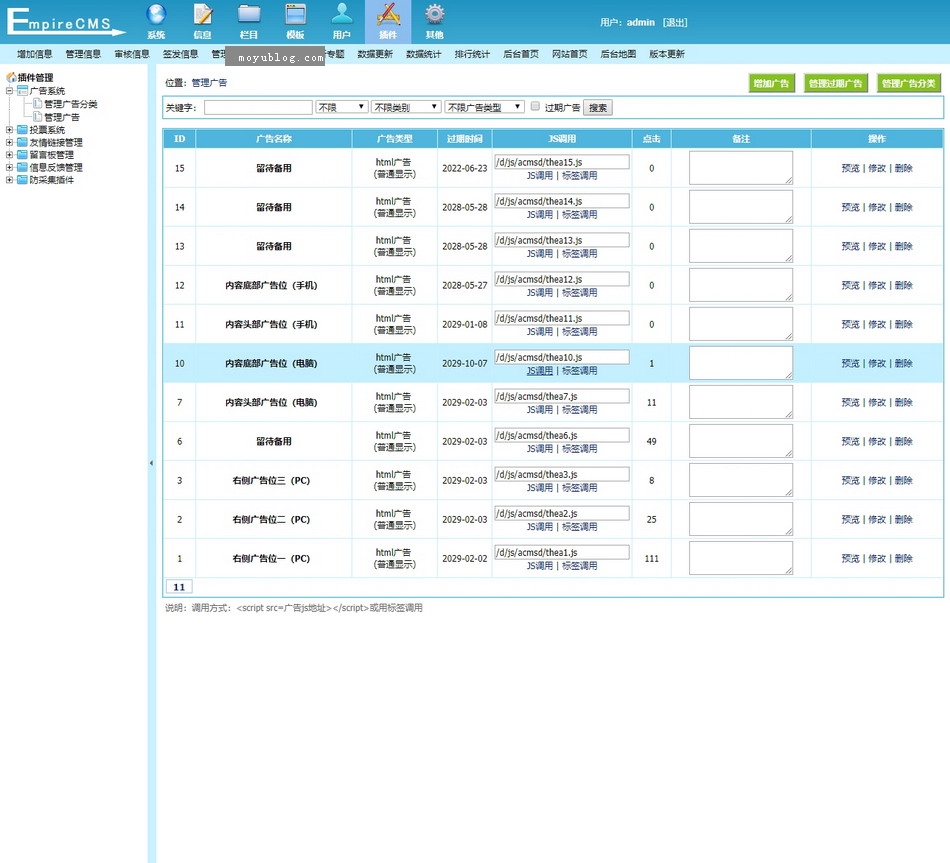Click the JS path field showing thea6.js
The width and height of the screenshot is (950, 863).
562,435
